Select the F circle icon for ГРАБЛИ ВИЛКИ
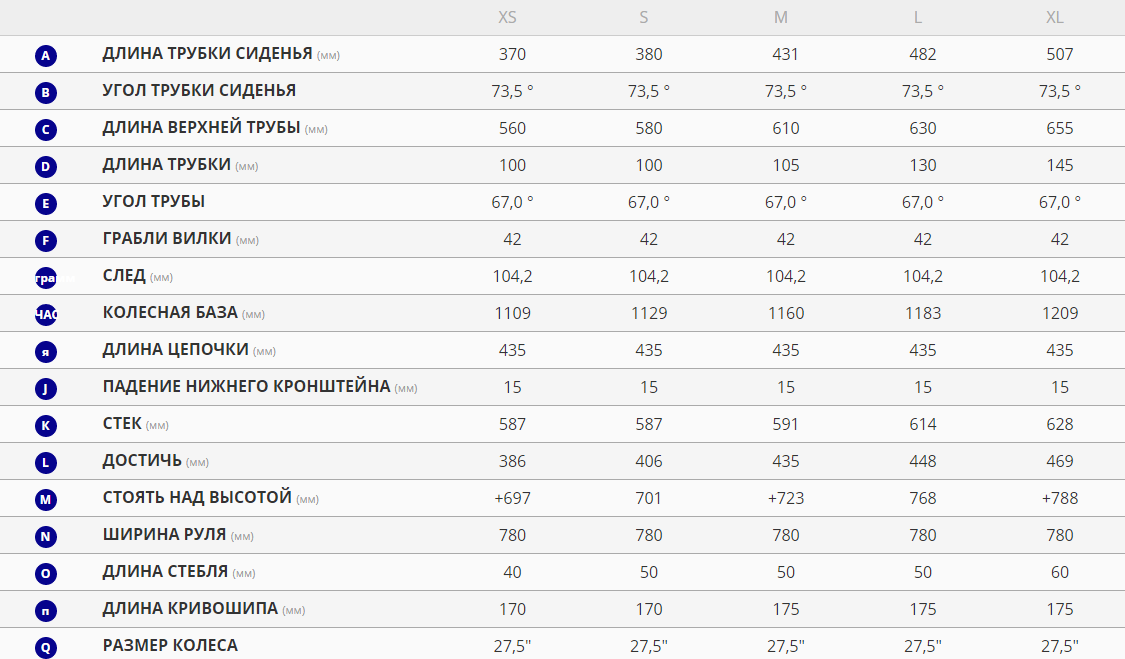The width and height of the screenshot is (1125, 659). [x=46, y=240]
